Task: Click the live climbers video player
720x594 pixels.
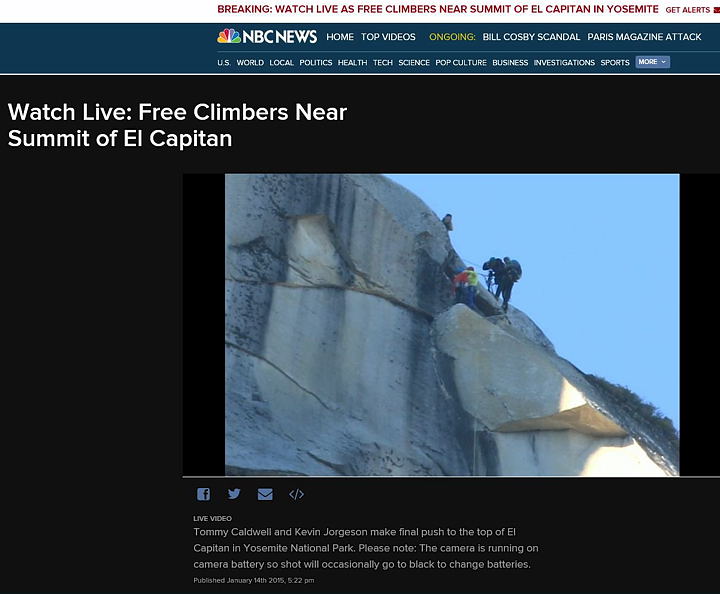Action: (x=452, y=325)
